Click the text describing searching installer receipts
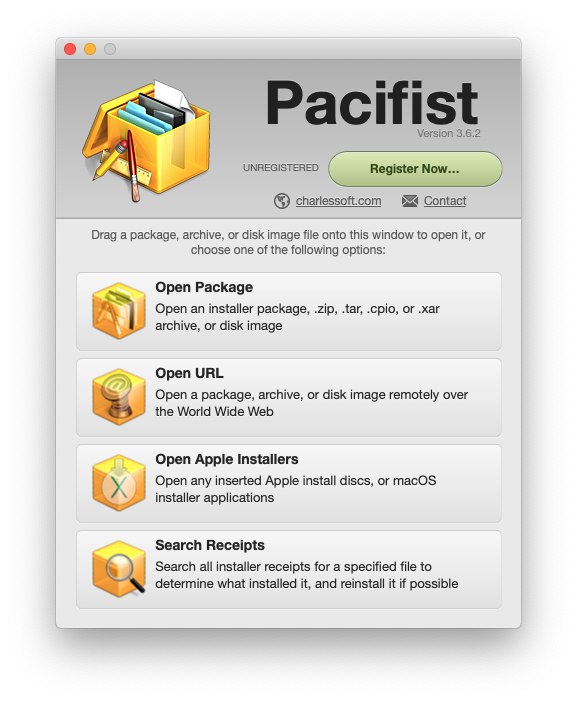Viewport: 577px width, 702px height. click(x=307, y=575)
